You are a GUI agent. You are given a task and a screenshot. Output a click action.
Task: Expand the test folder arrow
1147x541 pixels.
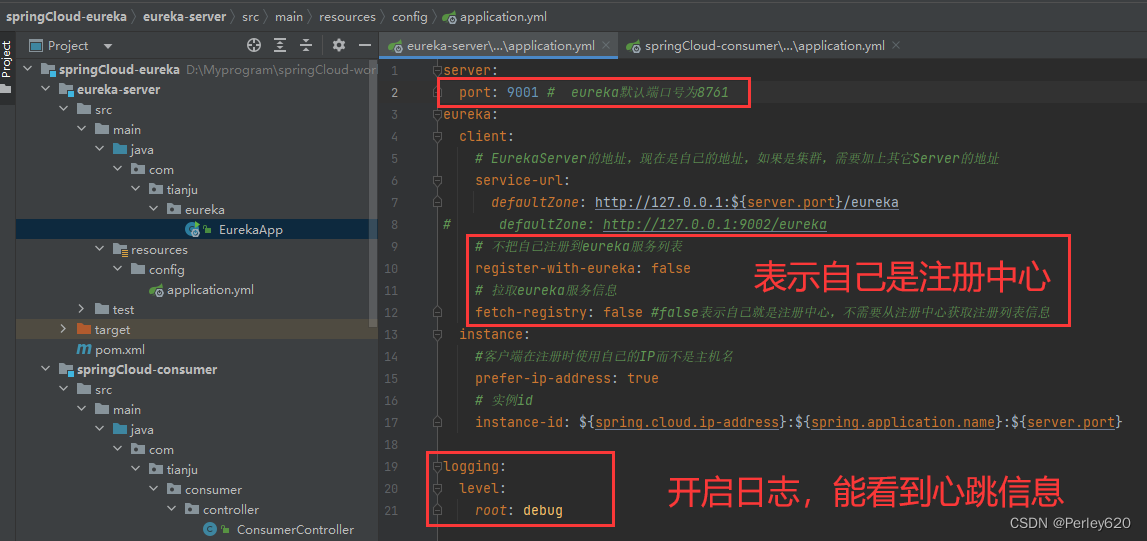82,310
